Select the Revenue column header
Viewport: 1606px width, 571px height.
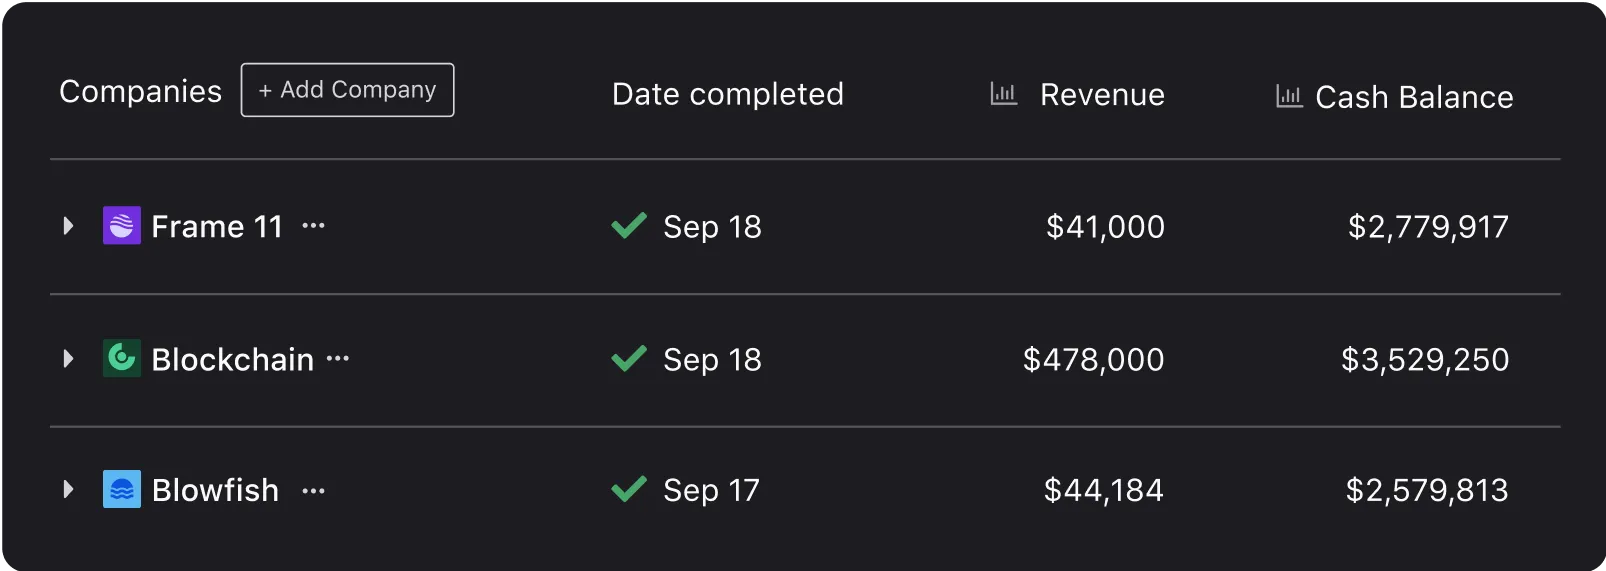[x=1102, y=95]
